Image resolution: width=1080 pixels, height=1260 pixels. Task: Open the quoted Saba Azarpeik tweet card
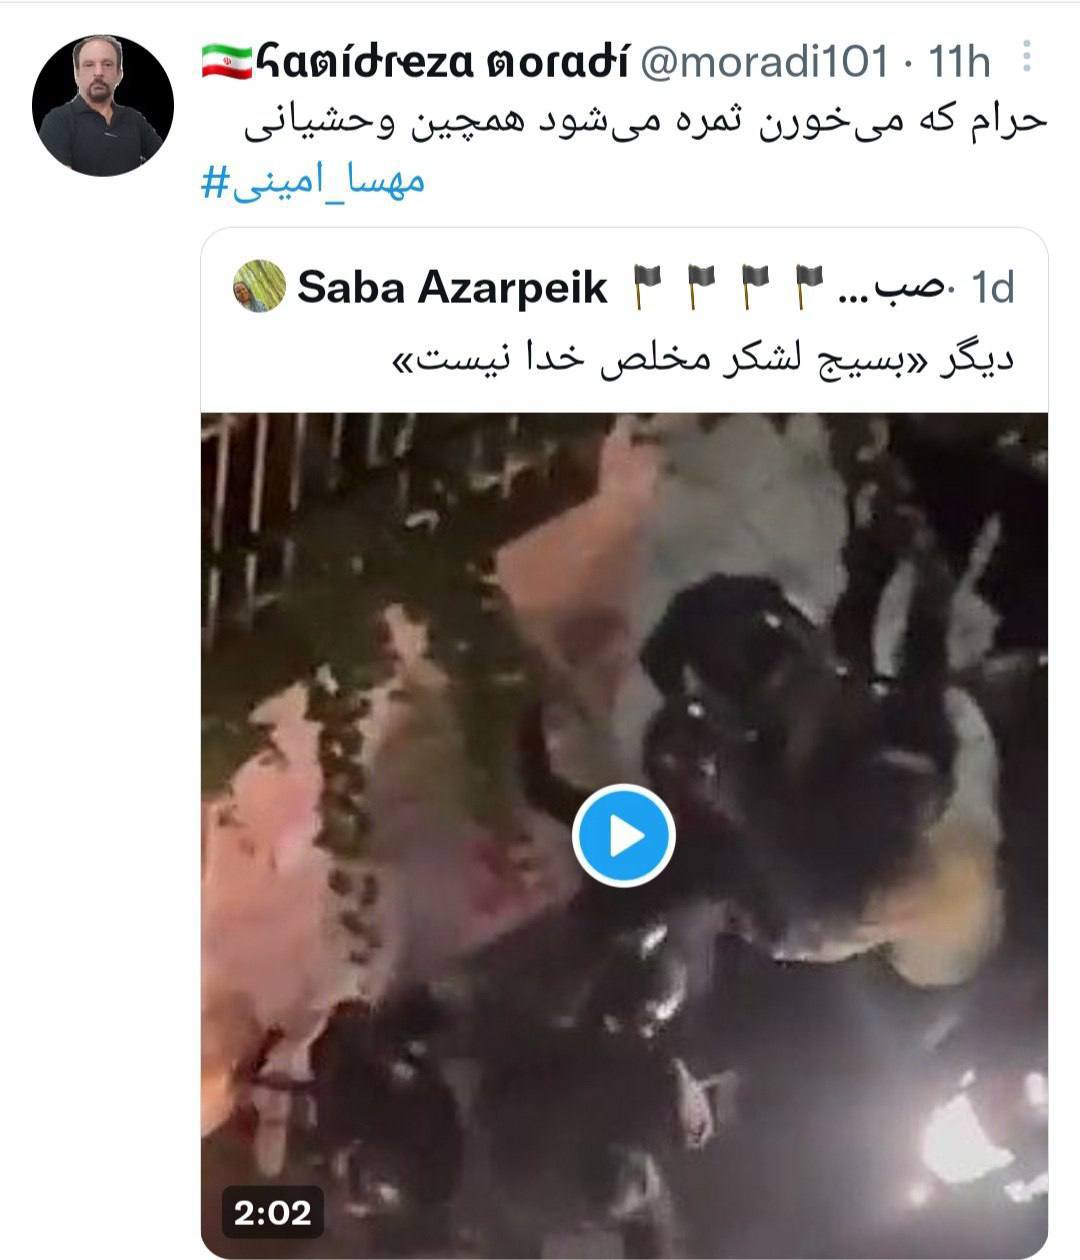click(x=624, y=743)
